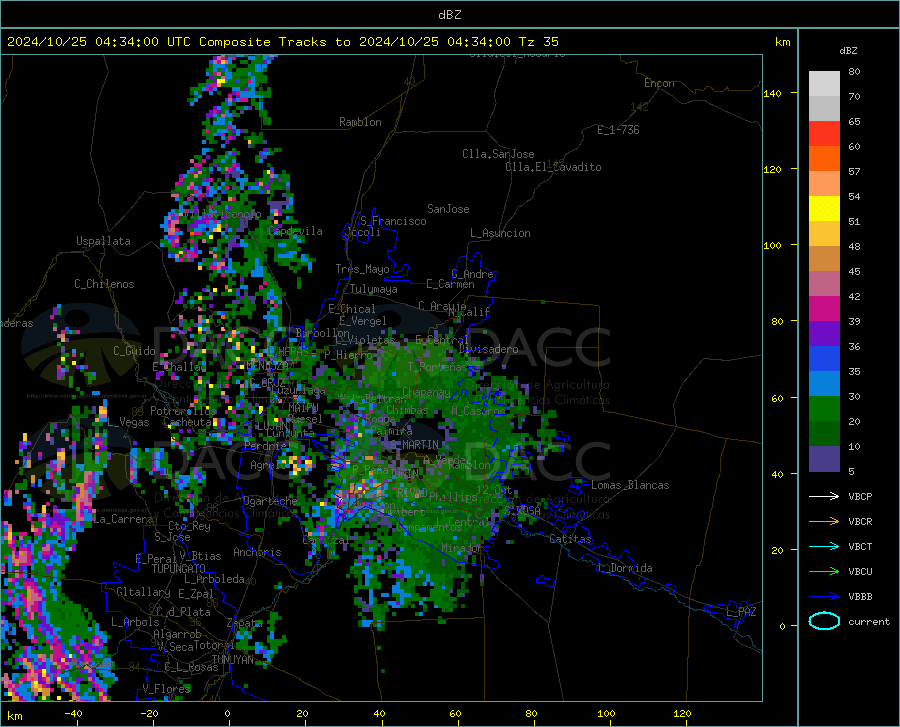Click the 'L_PAZ' label at lower right

click(741, 612)
